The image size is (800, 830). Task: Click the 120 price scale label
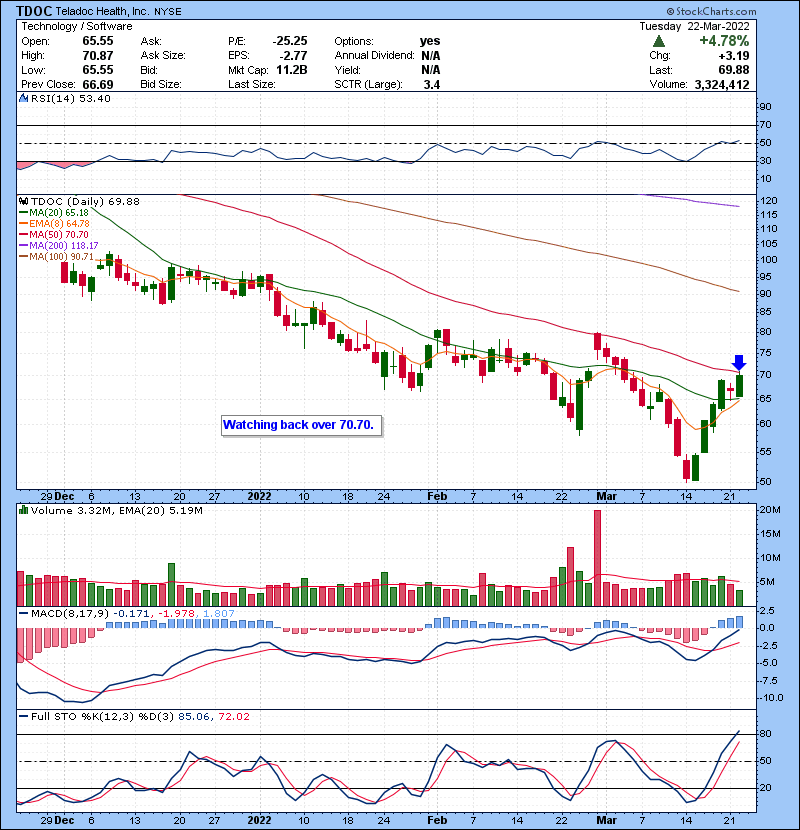[x=769, y=201]
